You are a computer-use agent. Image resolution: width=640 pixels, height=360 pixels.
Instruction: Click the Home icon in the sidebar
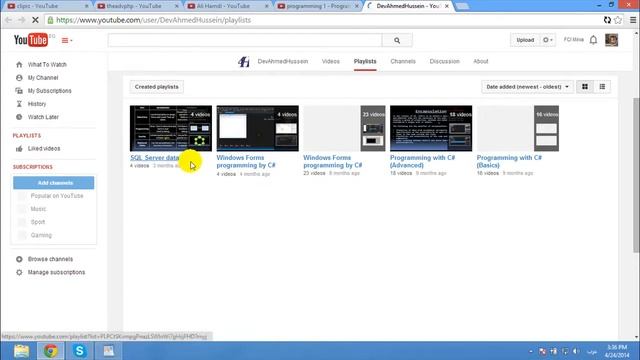click(19, 64)
